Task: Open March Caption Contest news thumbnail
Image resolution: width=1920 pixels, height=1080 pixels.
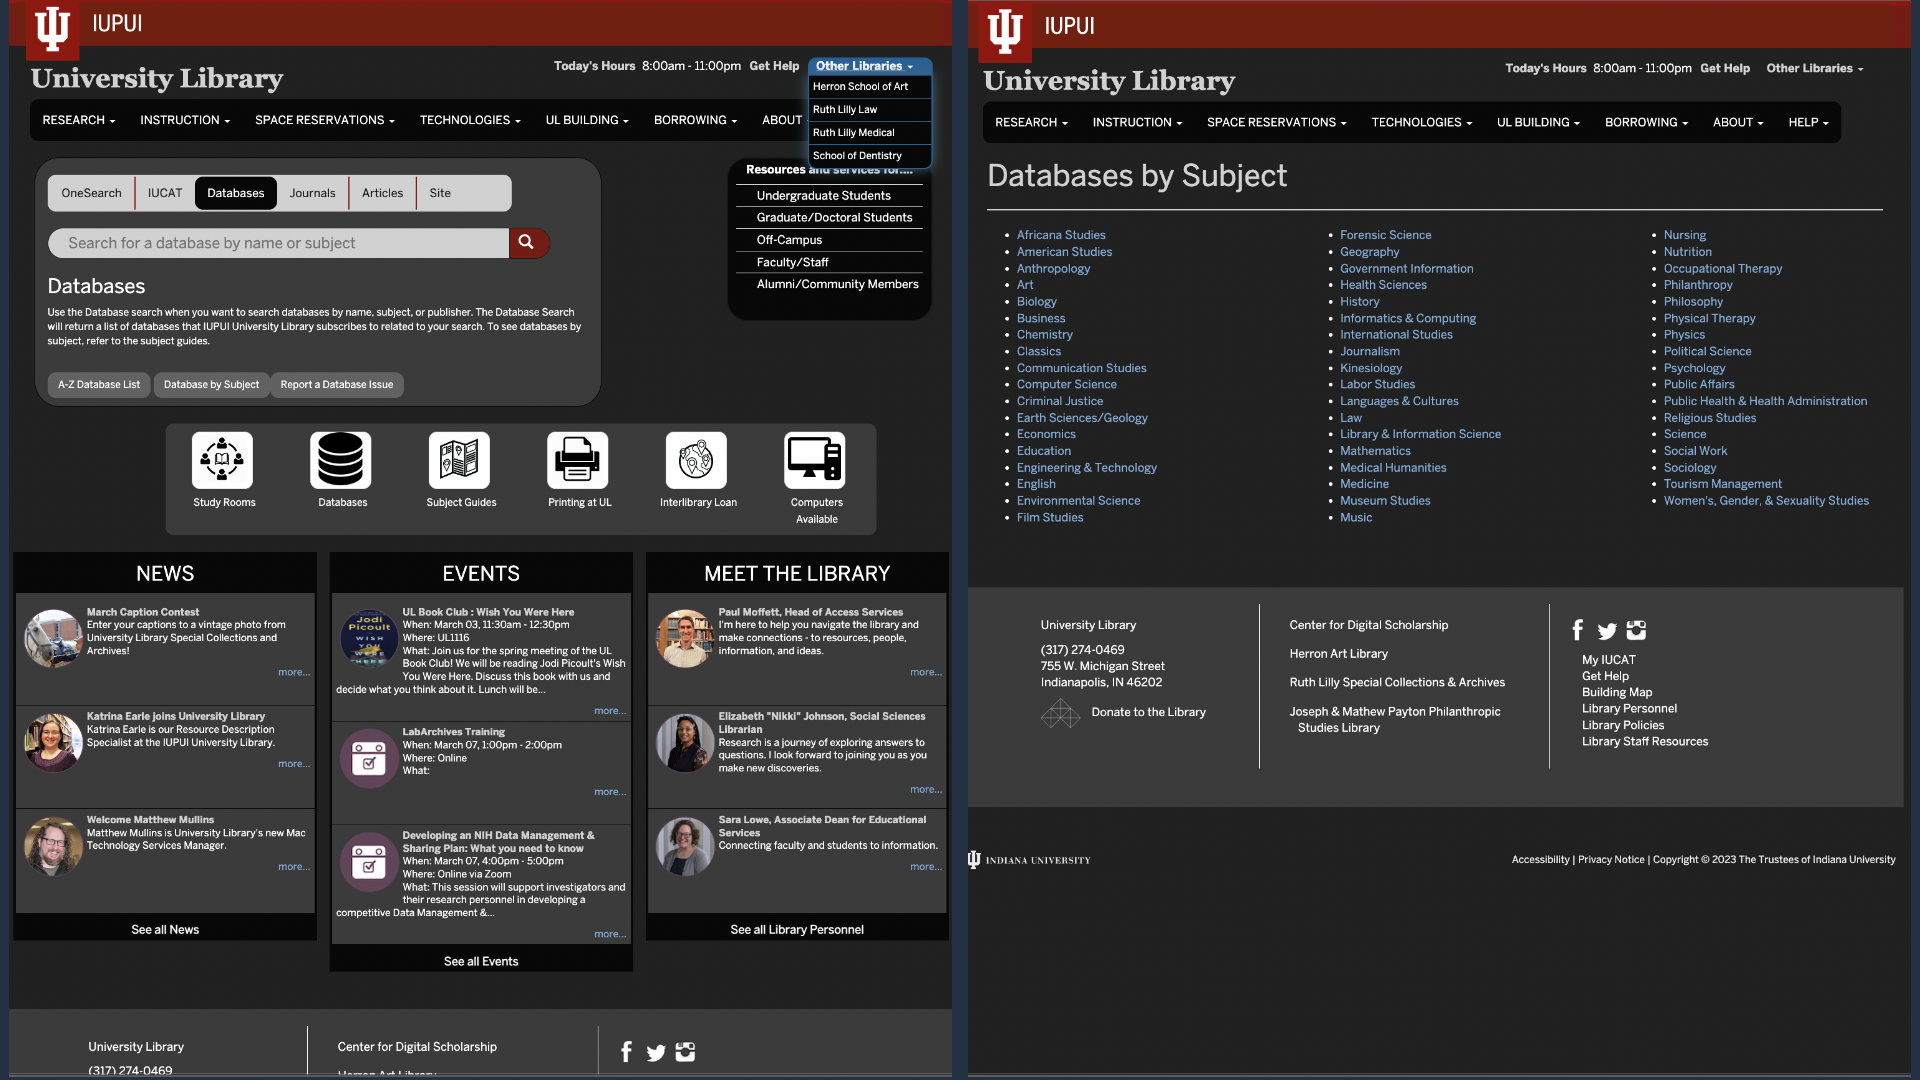Action: coord(52,637)
